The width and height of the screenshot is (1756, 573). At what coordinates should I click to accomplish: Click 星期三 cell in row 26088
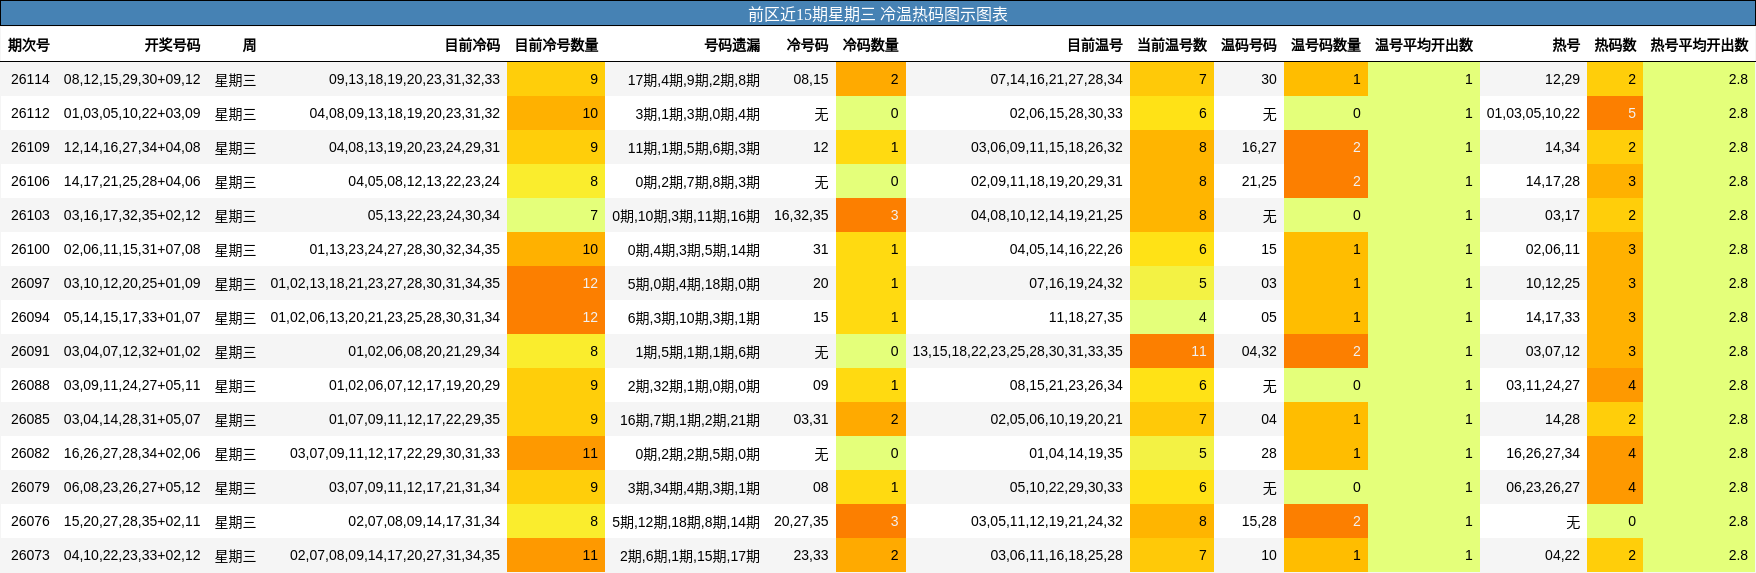pos(235,385)
